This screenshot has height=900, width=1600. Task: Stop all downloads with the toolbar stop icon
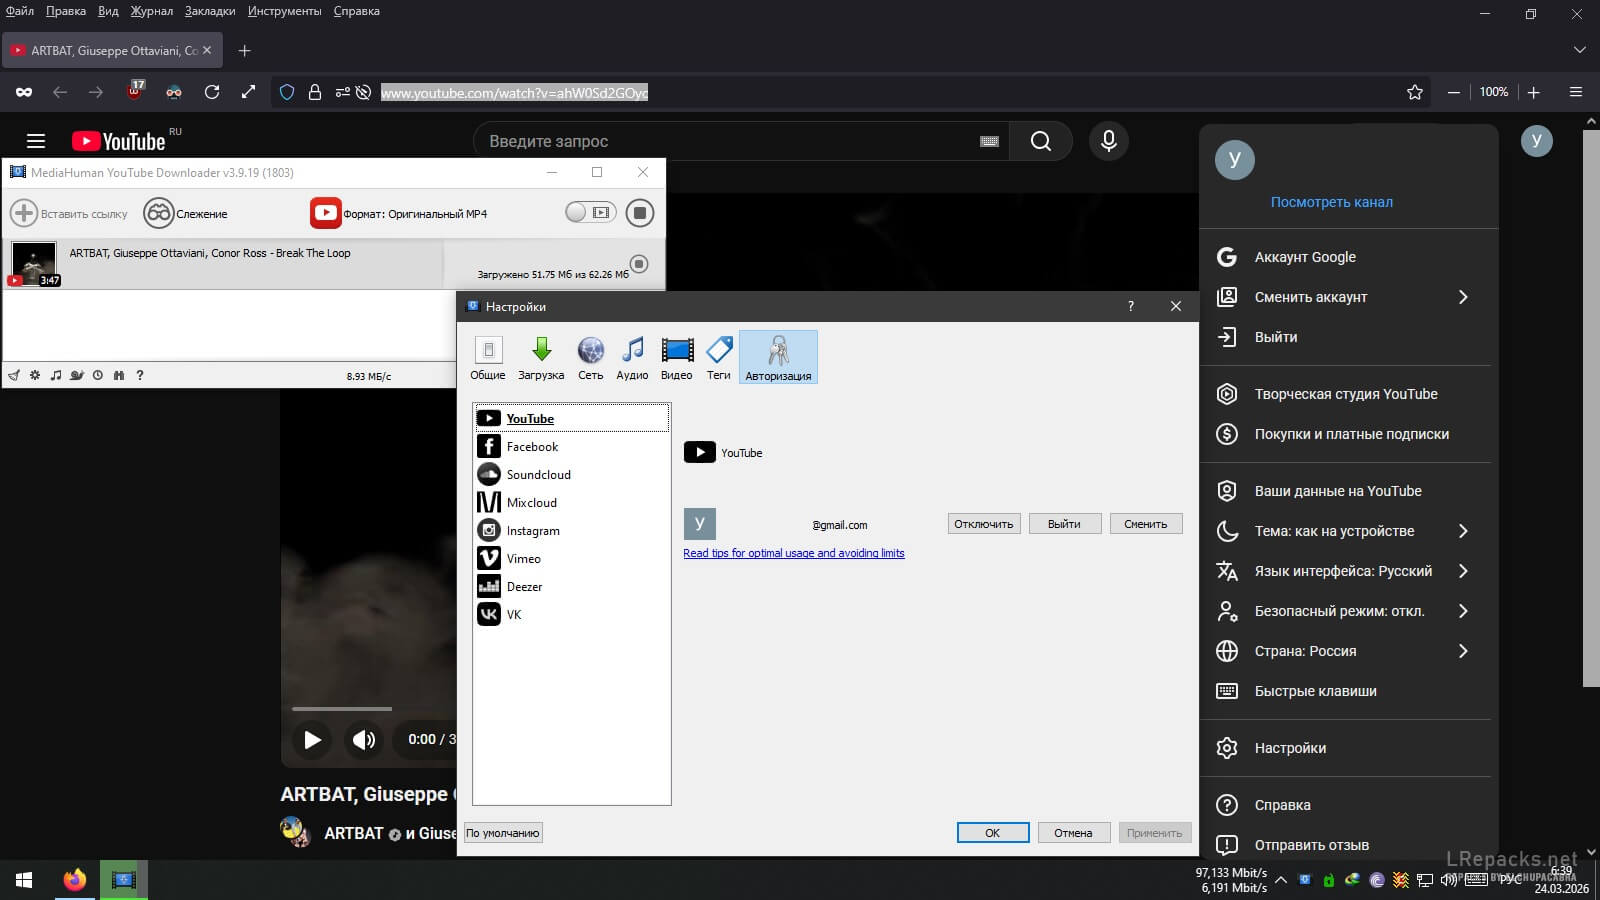(640, 213)
